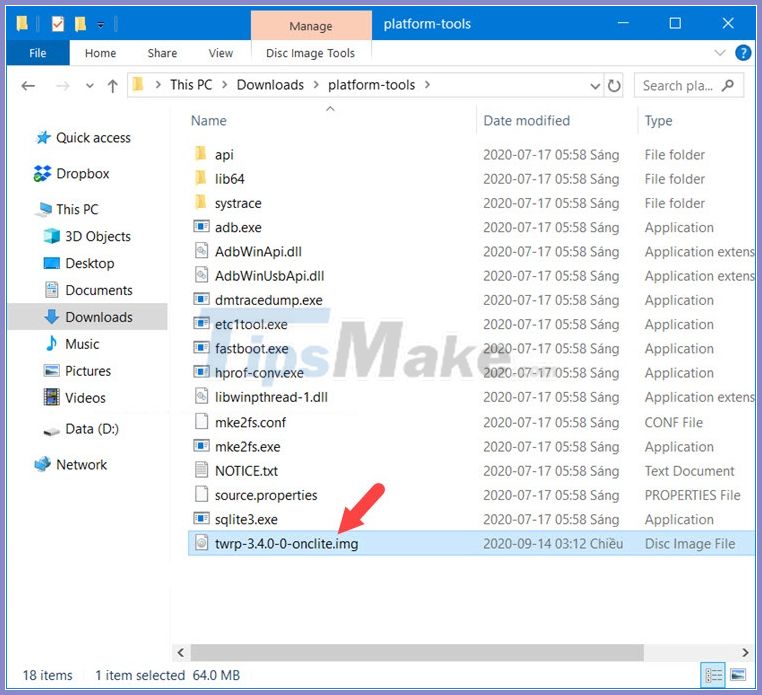Viewport: 762px width, 695px height.
Task: Click platform-tools breadcrumb in address bar
Action: click(371, 85)
